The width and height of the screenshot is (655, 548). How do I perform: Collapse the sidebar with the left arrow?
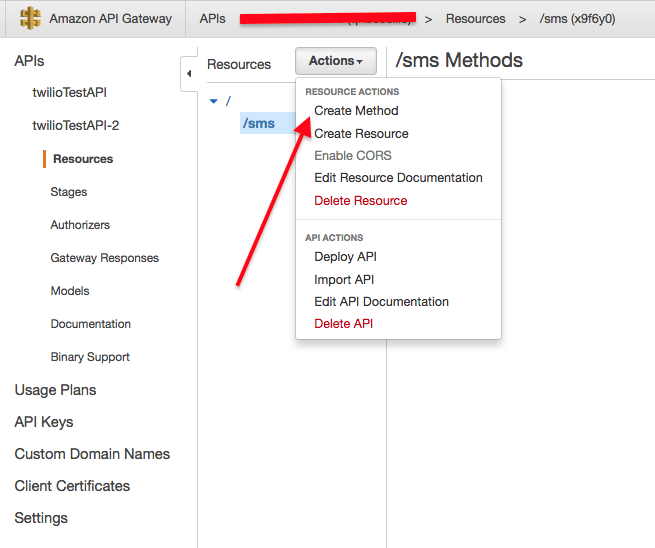189,74
